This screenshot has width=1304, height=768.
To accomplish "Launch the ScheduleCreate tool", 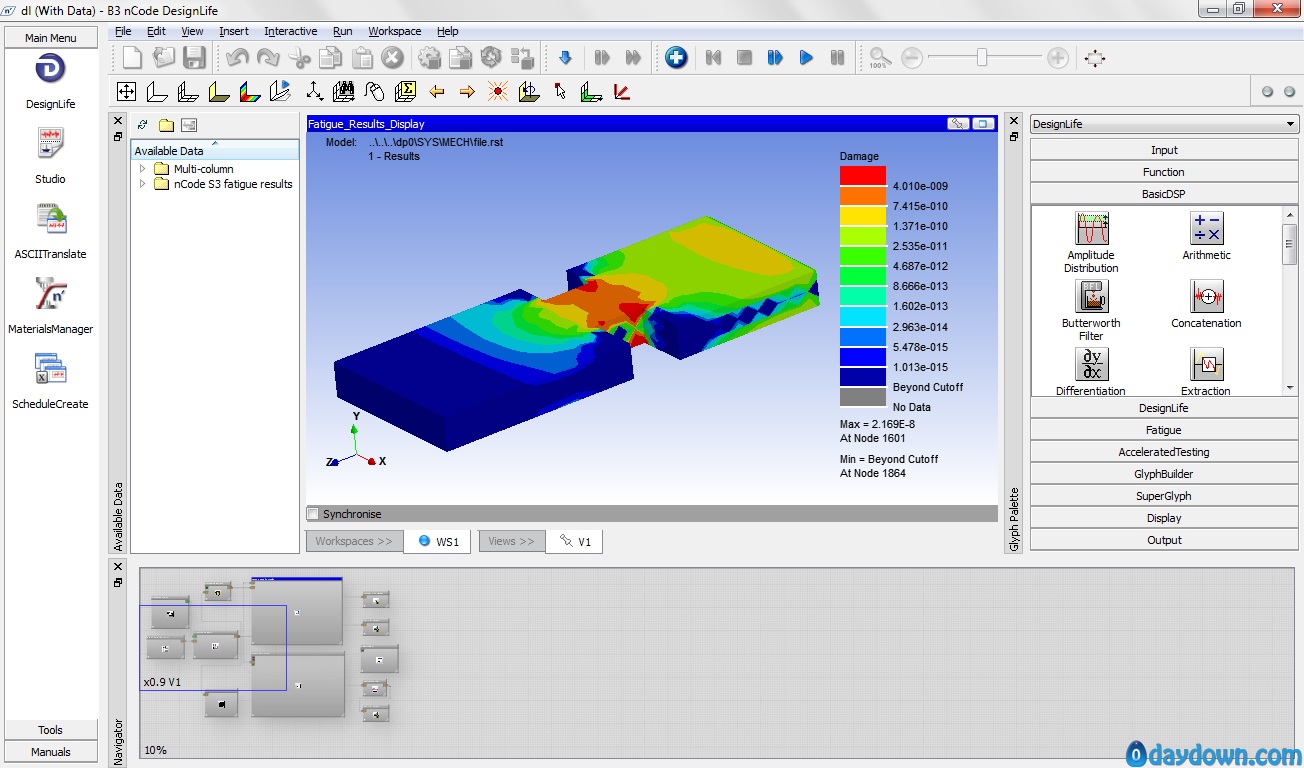I will 50,368.
